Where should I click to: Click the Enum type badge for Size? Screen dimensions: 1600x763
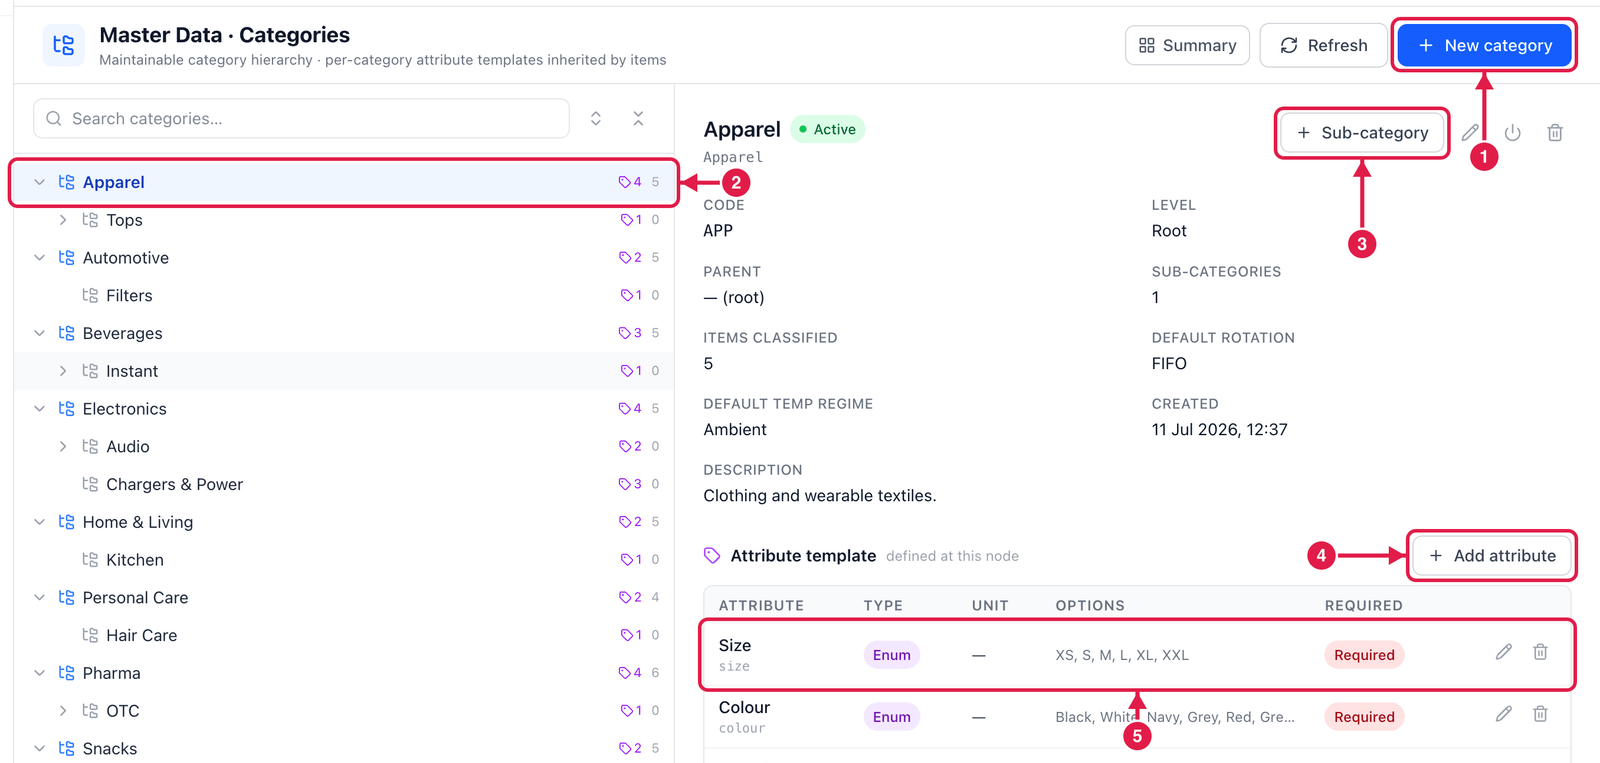(x=891, y=655)
